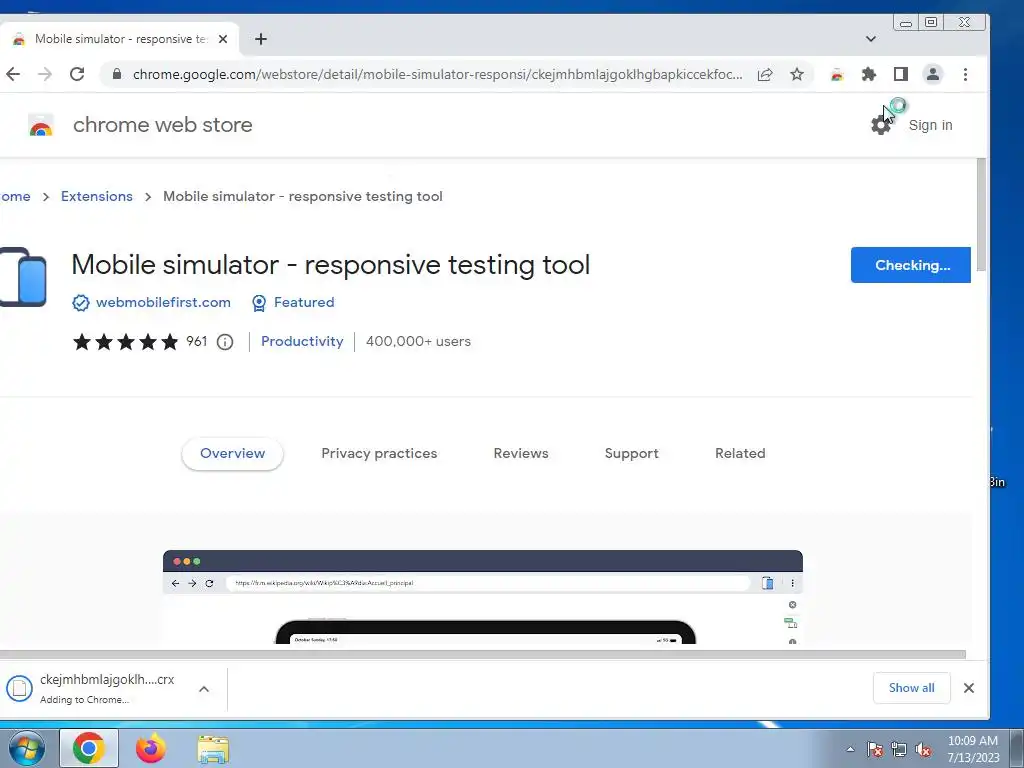Click the vertical page scrollbar
Viewport: 1024px width, 768px height.
tap(981, 216)
